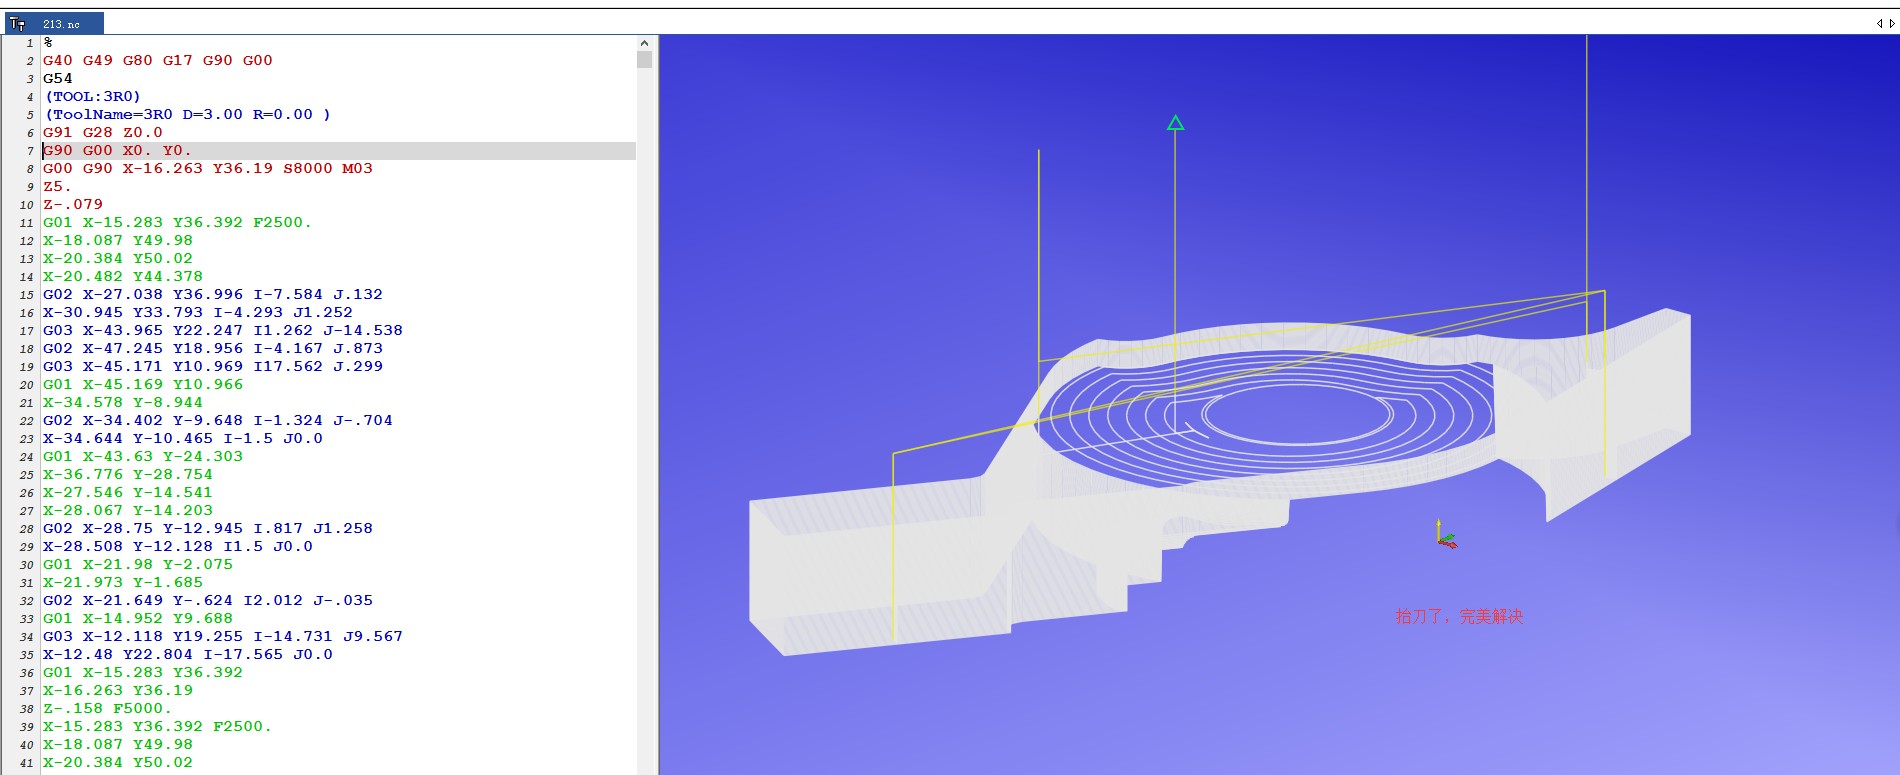The width and height of the screenshot is (1900, 775).
Task: Select line 'X-27.546 Y-14.541'
Action: 128,492
